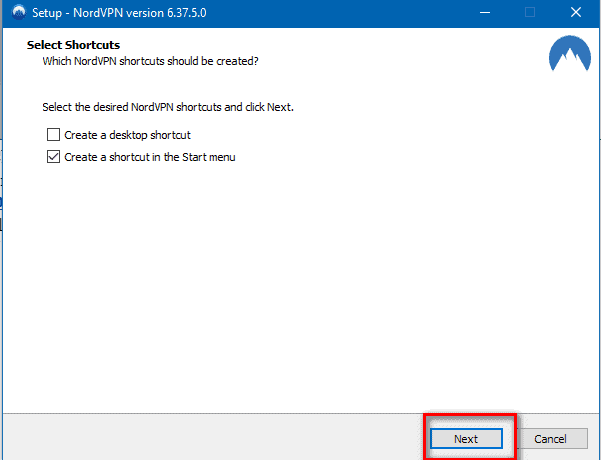Viewport: 601px width, 460px height.
Task: Click the Next button
Action: 466,439
